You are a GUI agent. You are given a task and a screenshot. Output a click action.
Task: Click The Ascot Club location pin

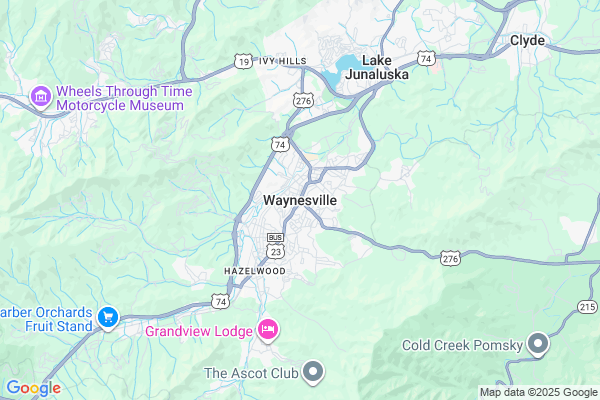coord(313,372)
